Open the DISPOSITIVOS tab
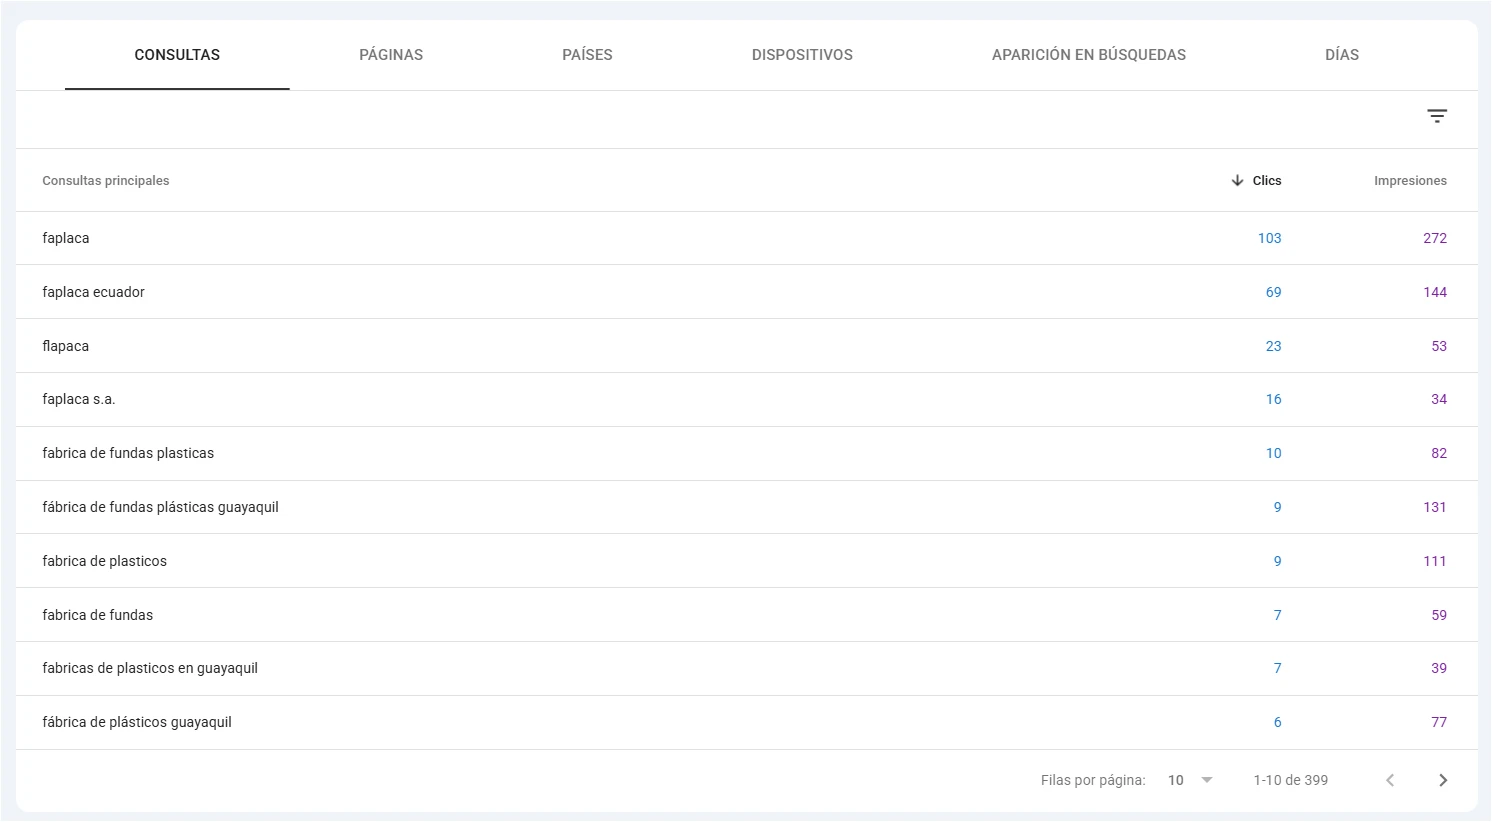This screenshot has height=822, width=1492. click(802, 55)
